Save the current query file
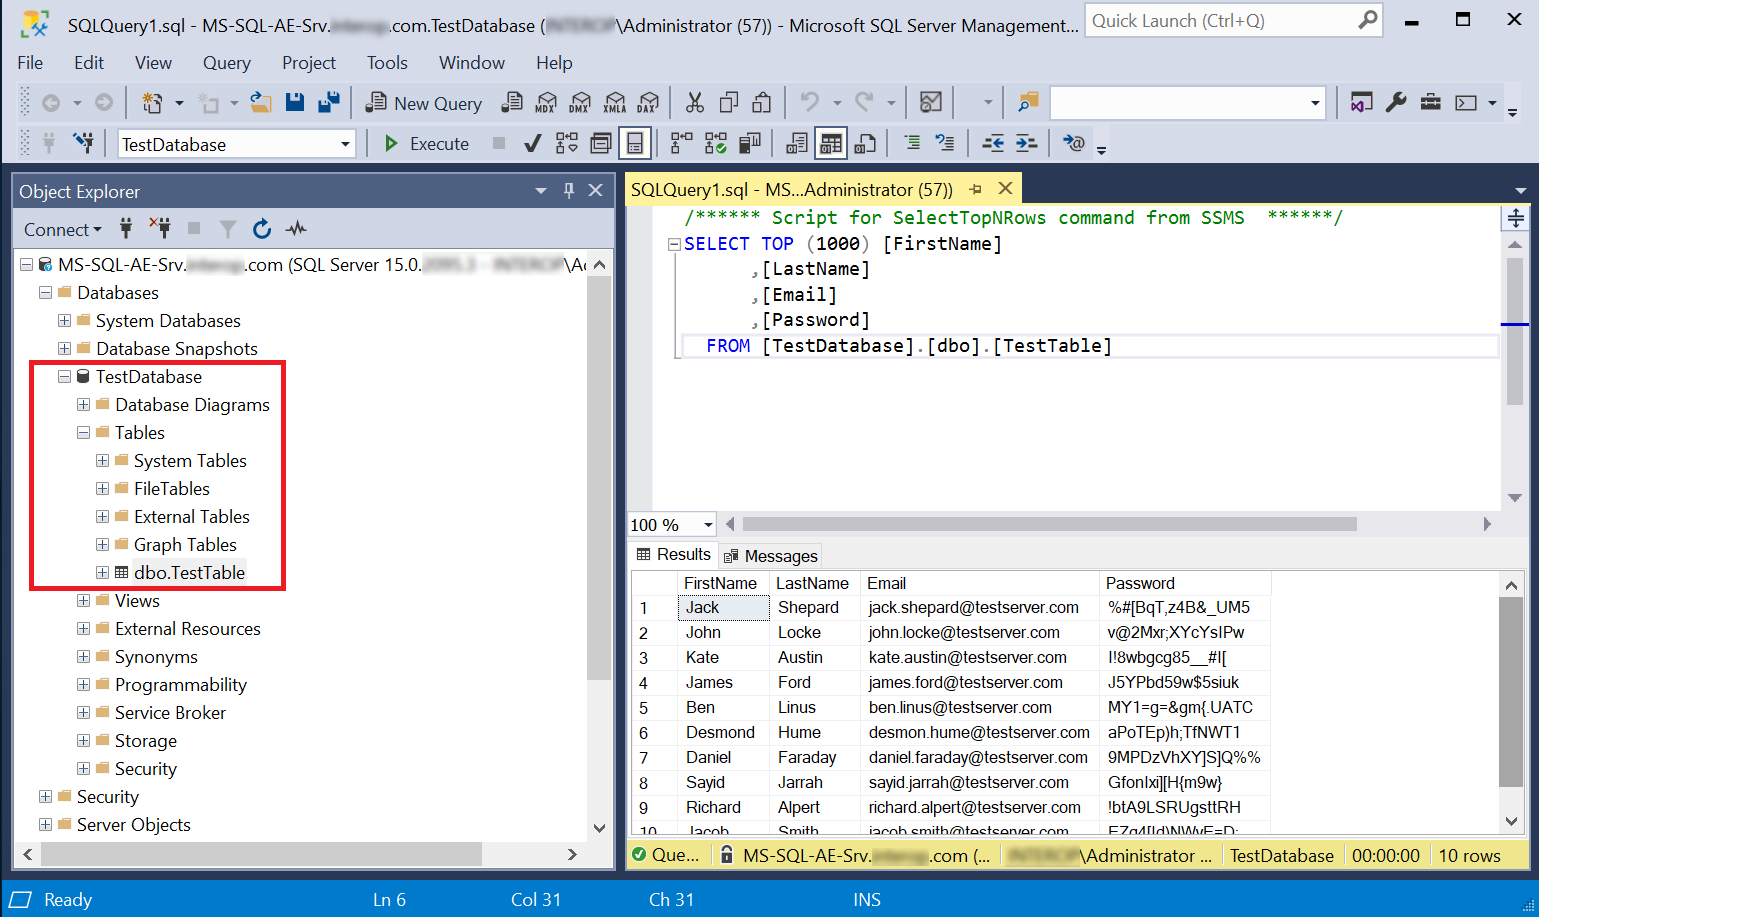1762x917 pixels. 295,102
